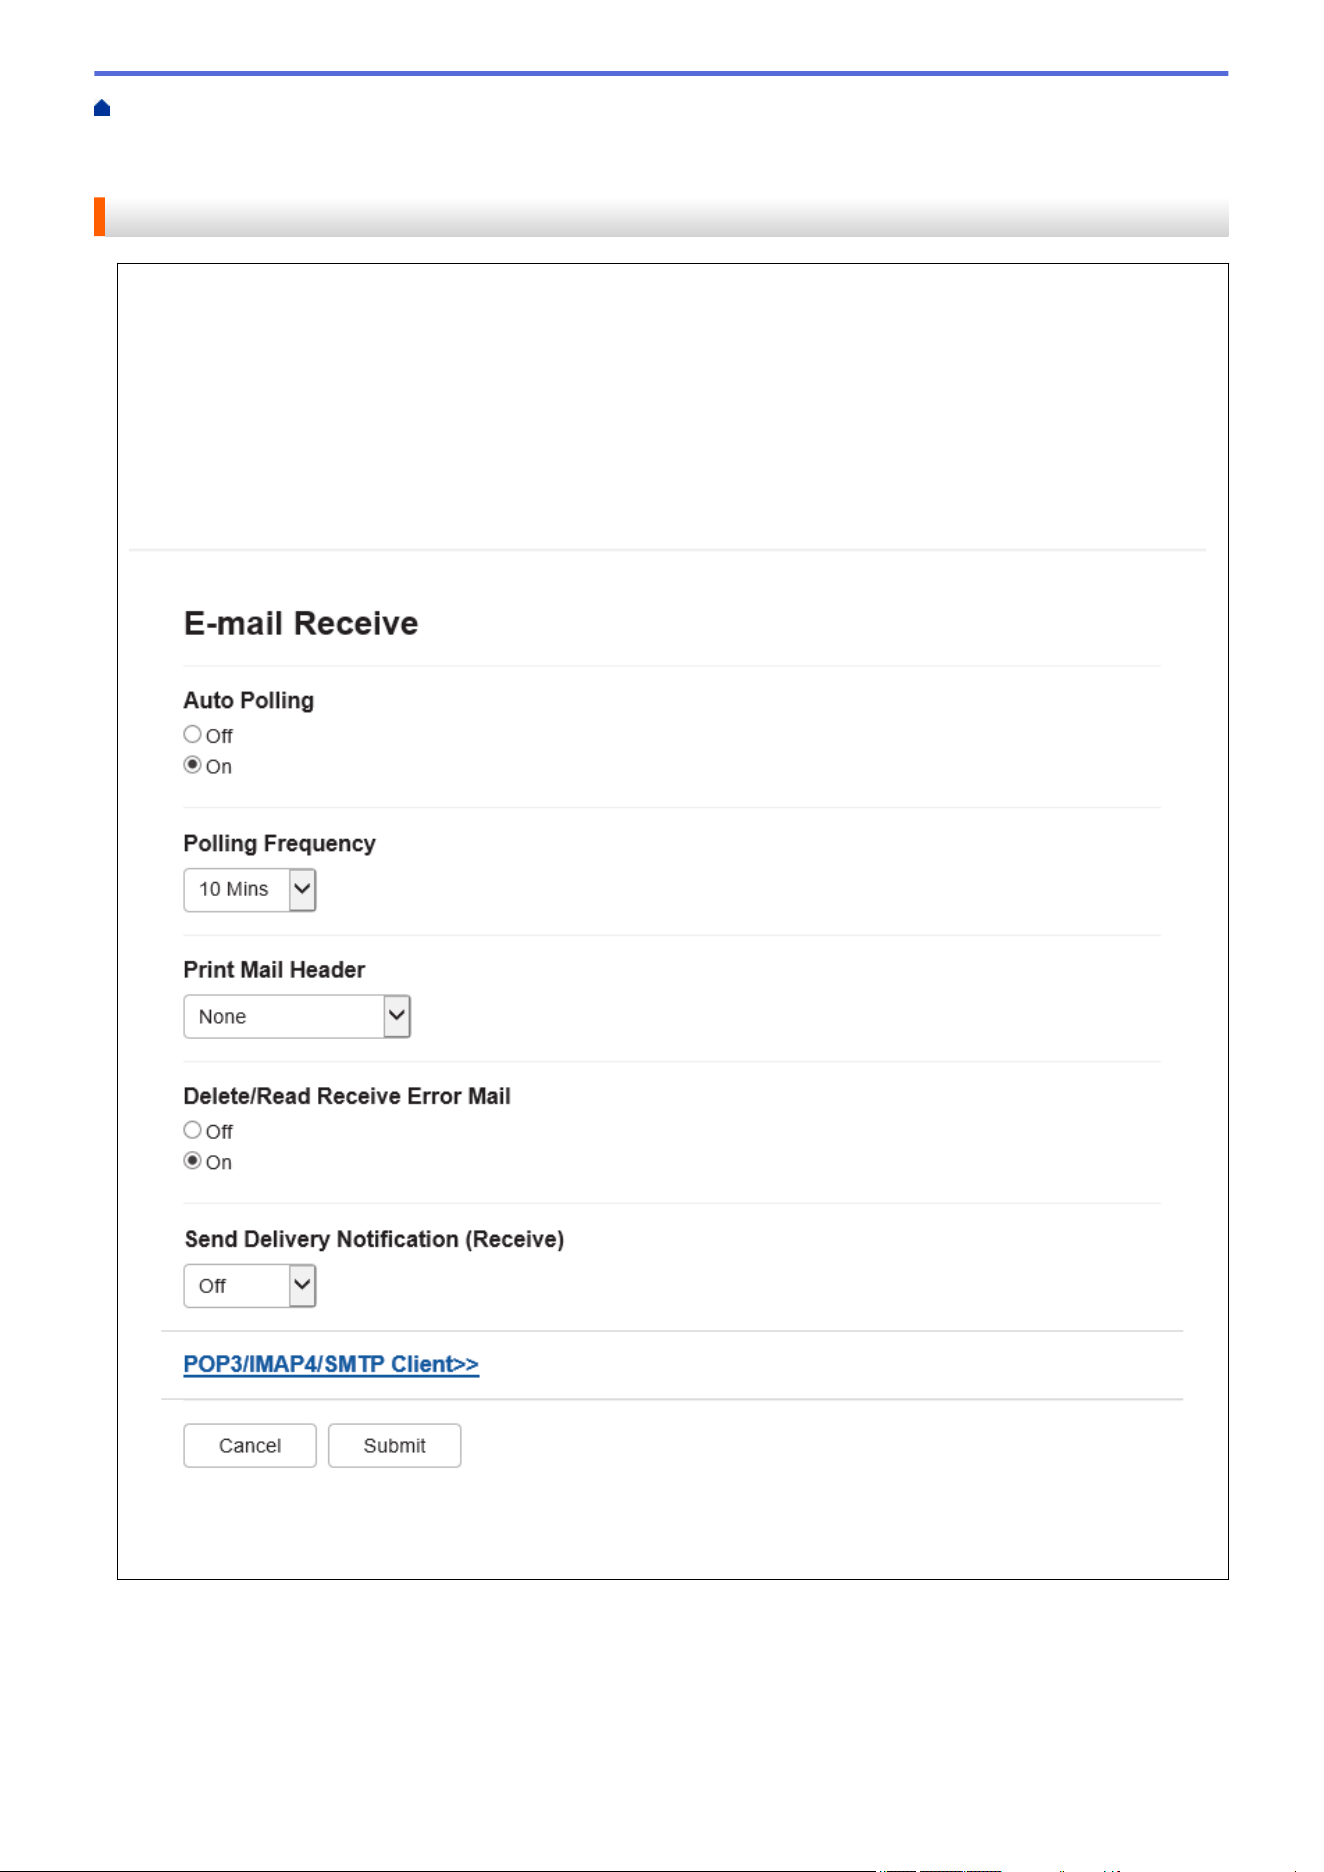
Task: Open the POP3/IMAP4/SMTP Client link
Action: pyautogui.click(x=331, y=1365)
